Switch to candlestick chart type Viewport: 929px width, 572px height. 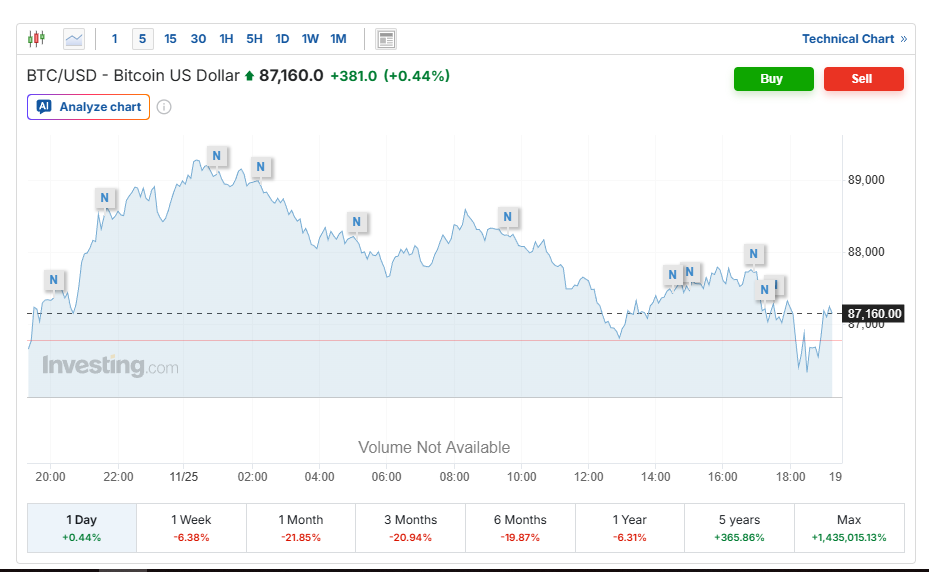(x=37, y=39)
